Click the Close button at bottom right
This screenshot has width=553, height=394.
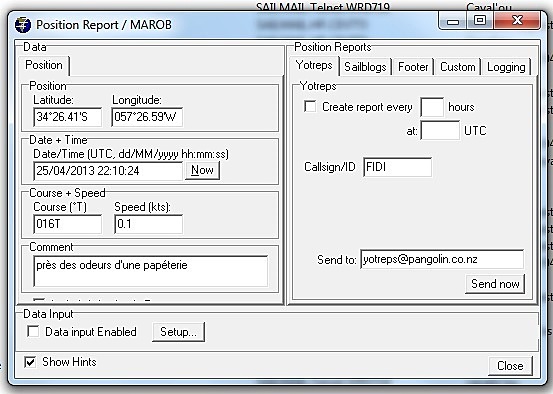pos(510,365)
